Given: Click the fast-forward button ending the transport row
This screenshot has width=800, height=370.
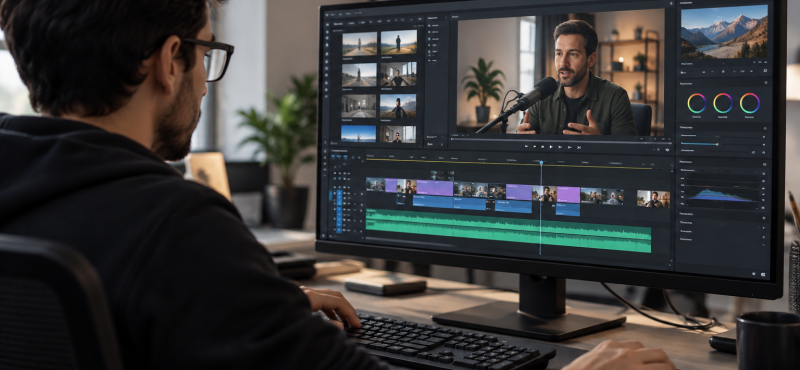Looking at the screenshot, I should [579, 147].
